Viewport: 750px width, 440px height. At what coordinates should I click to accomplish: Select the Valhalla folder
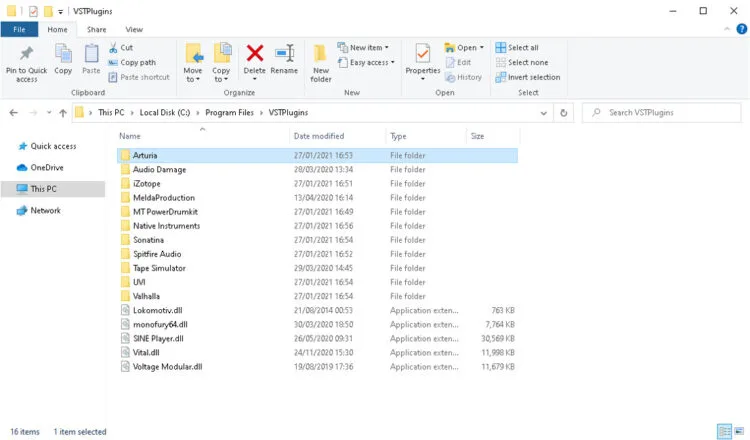coord(318,296)
